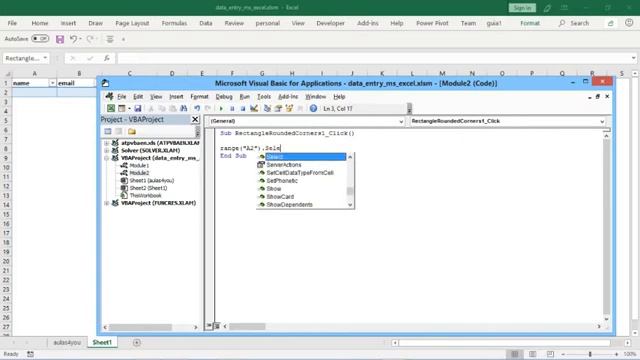Save the VBA project with the toolbar disk icon
This screenshot has width=640, height=360.
coord(138,109)
